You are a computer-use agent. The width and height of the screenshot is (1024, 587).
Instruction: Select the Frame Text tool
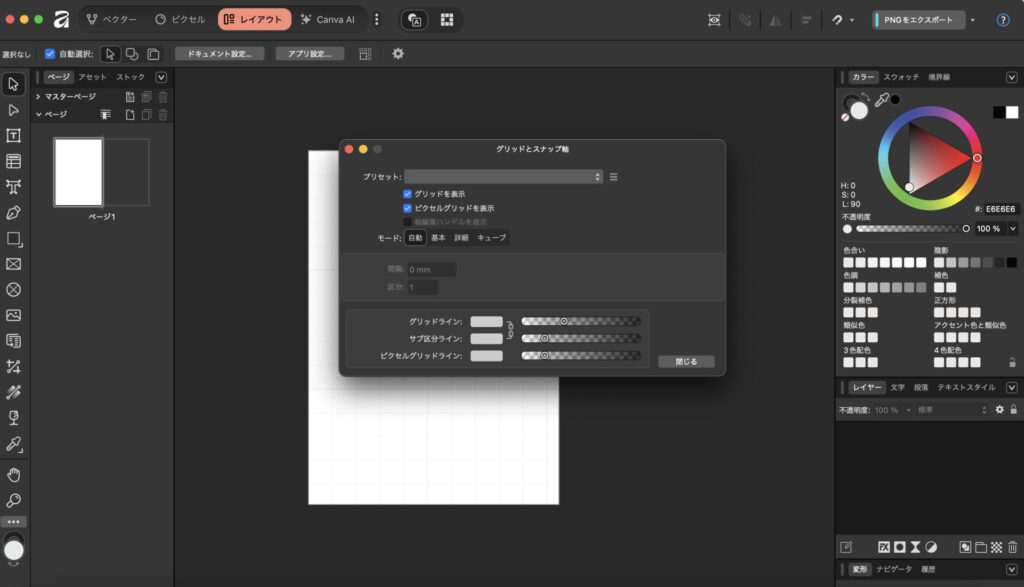pos(14,135)
